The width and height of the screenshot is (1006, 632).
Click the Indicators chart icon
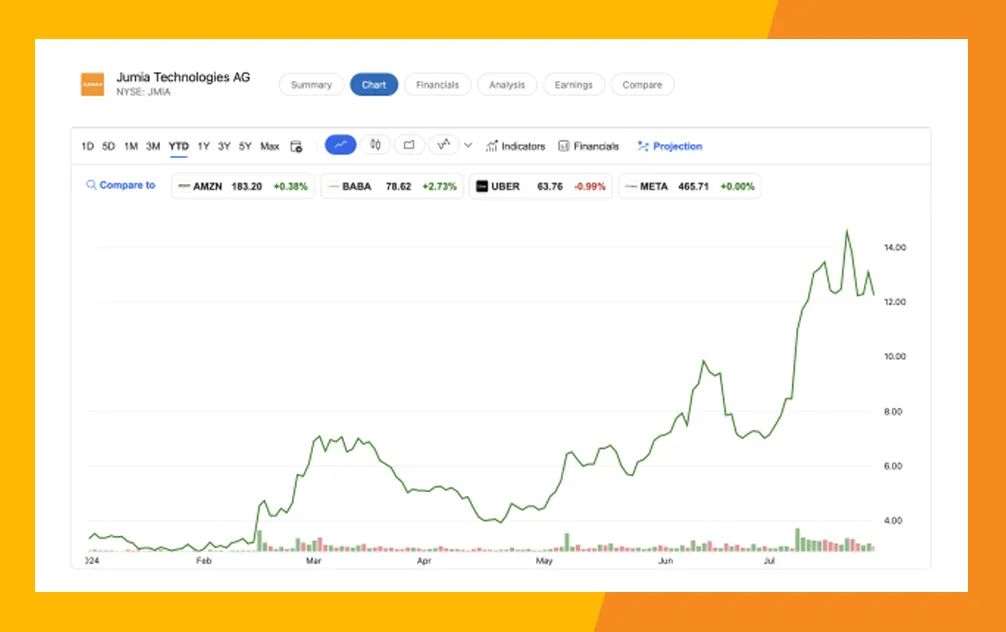coord(492,146)
